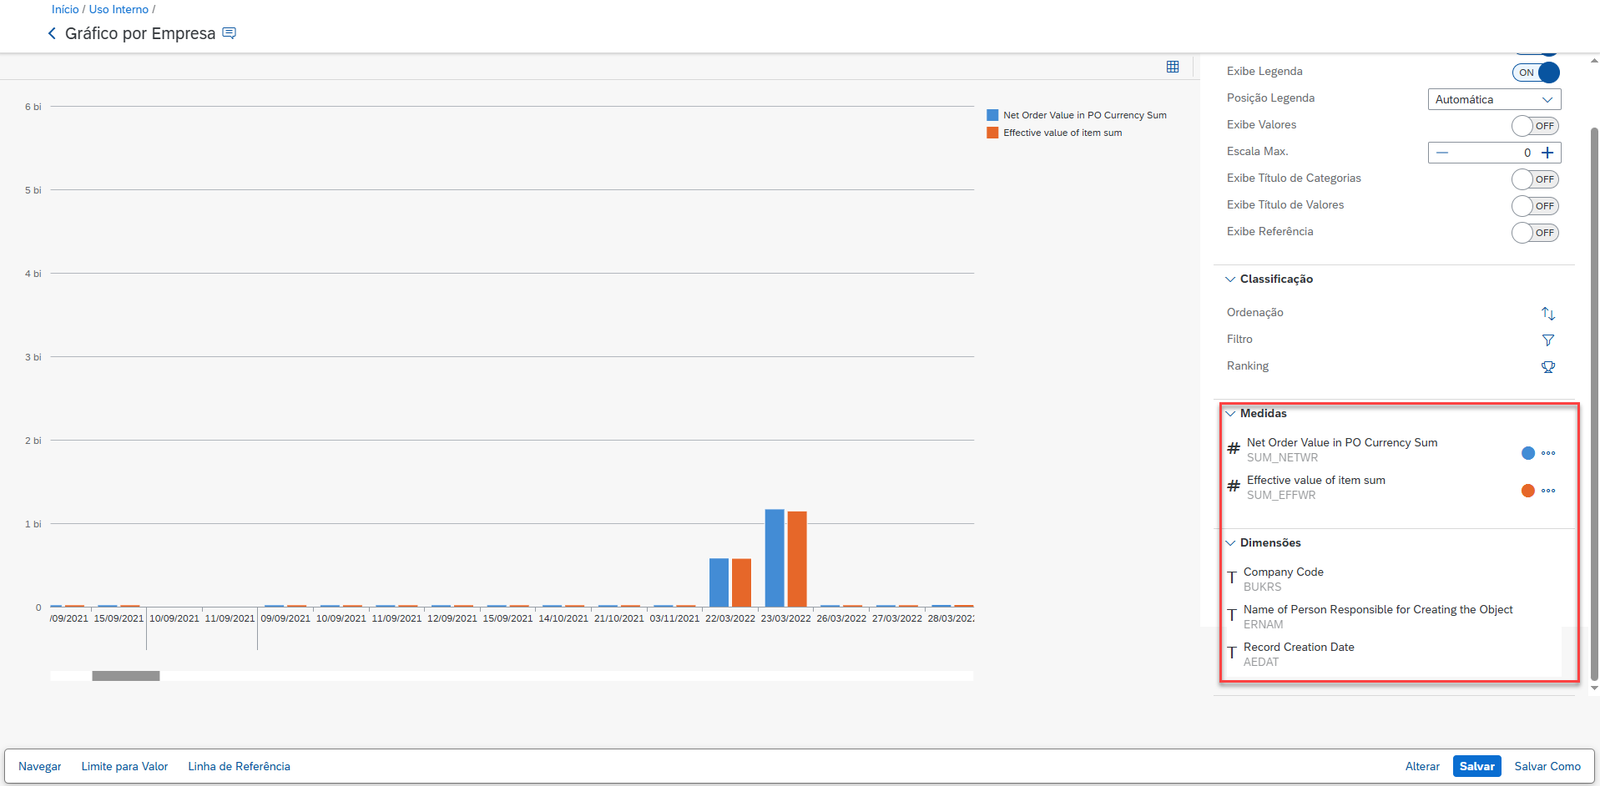
Task: Enable Exibe Título de Categorias switch
Action: tap(1535, 179)
